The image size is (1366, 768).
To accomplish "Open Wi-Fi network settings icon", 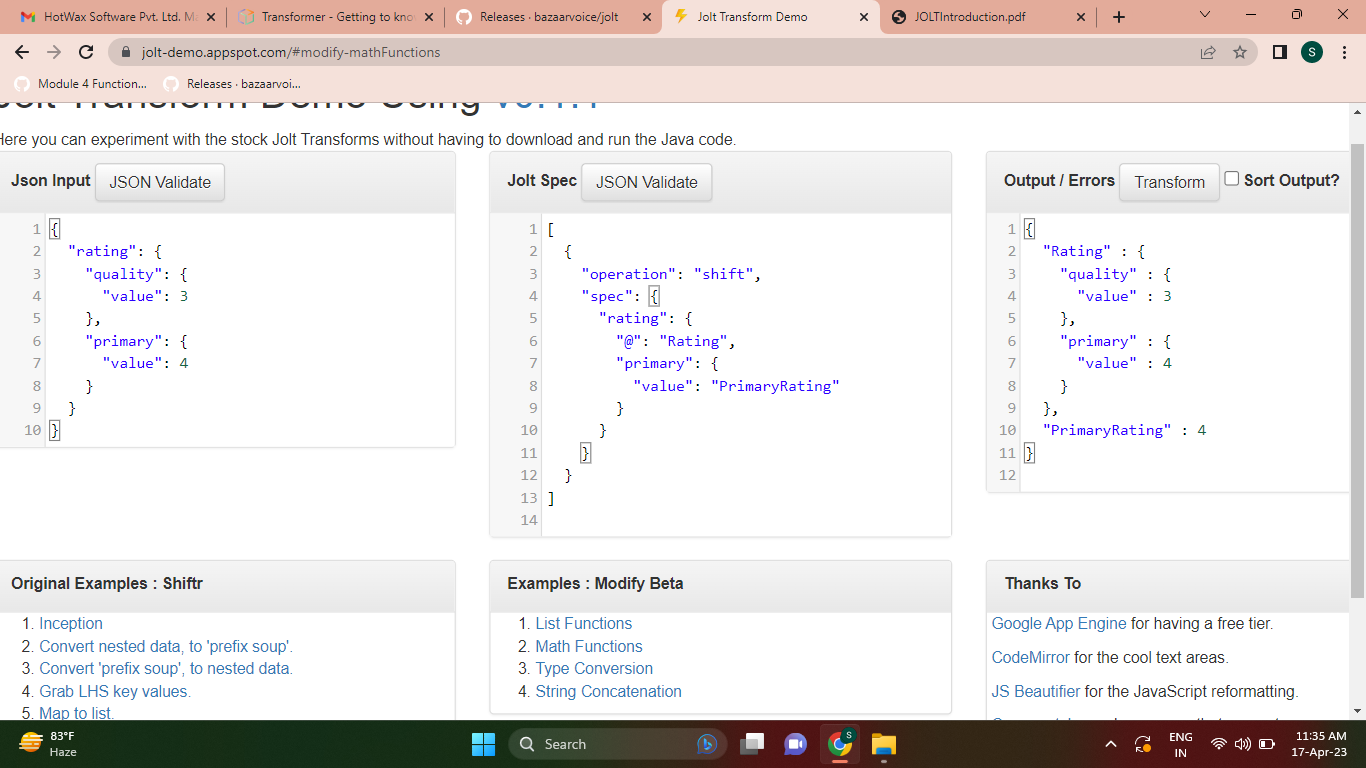I will click(1218, 744).
